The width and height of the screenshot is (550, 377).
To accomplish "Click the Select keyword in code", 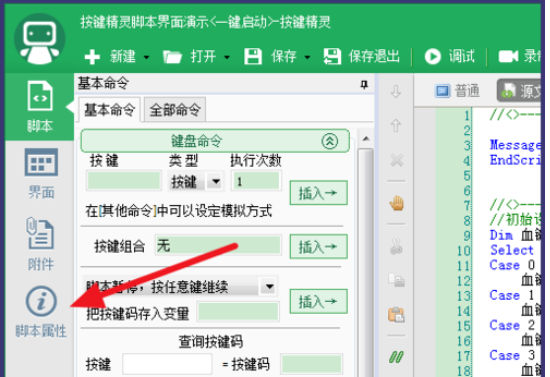I will click(x=512, y=250).
